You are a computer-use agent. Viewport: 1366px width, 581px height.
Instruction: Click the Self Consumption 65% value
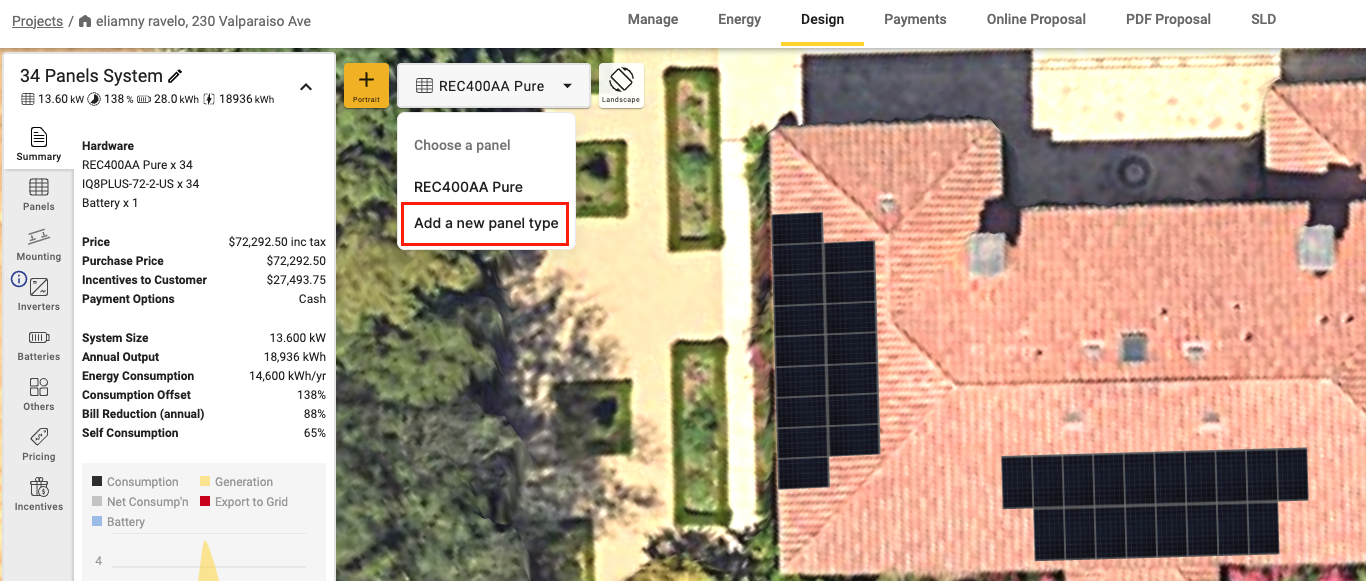pos(315,433)
